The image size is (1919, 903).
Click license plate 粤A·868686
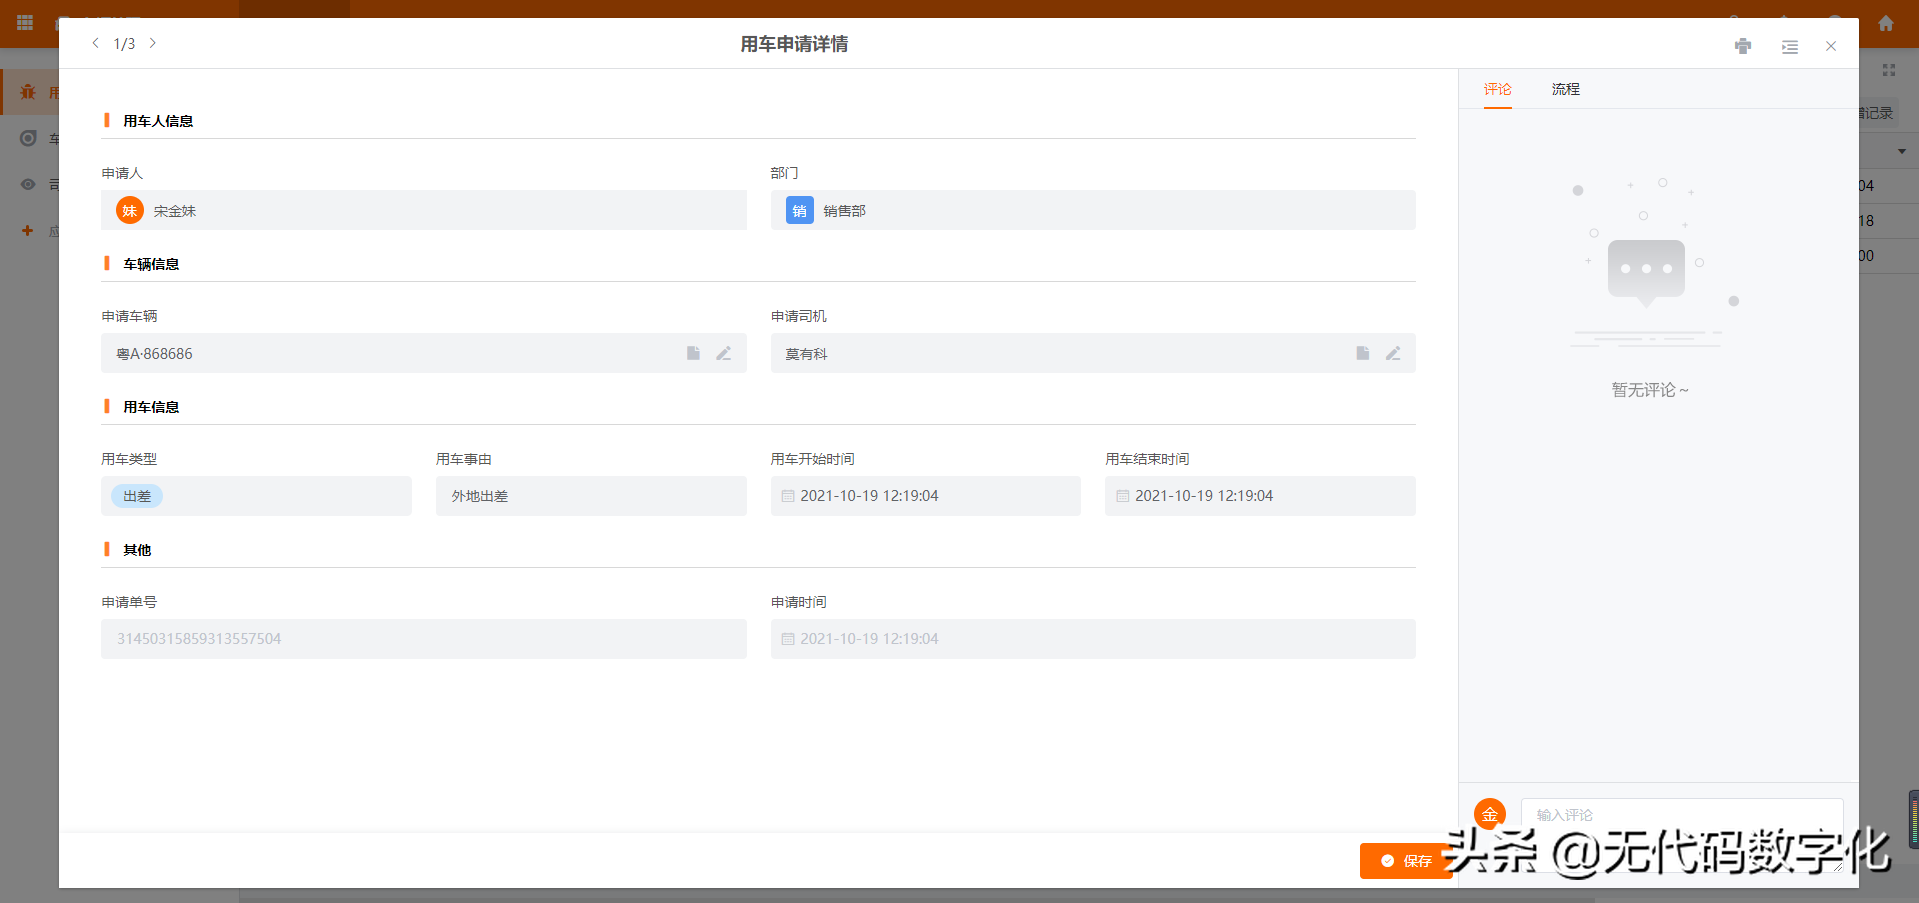[x=155, y=354]
